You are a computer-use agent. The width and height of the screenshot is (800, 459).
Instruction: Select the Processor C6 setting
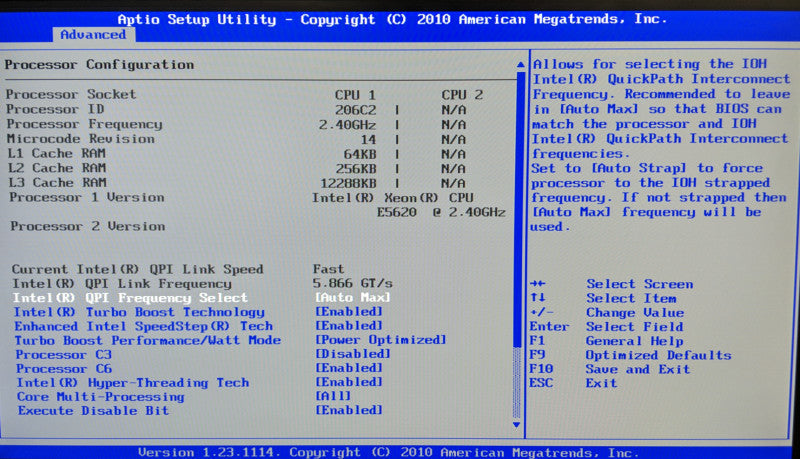click(64, 368)
